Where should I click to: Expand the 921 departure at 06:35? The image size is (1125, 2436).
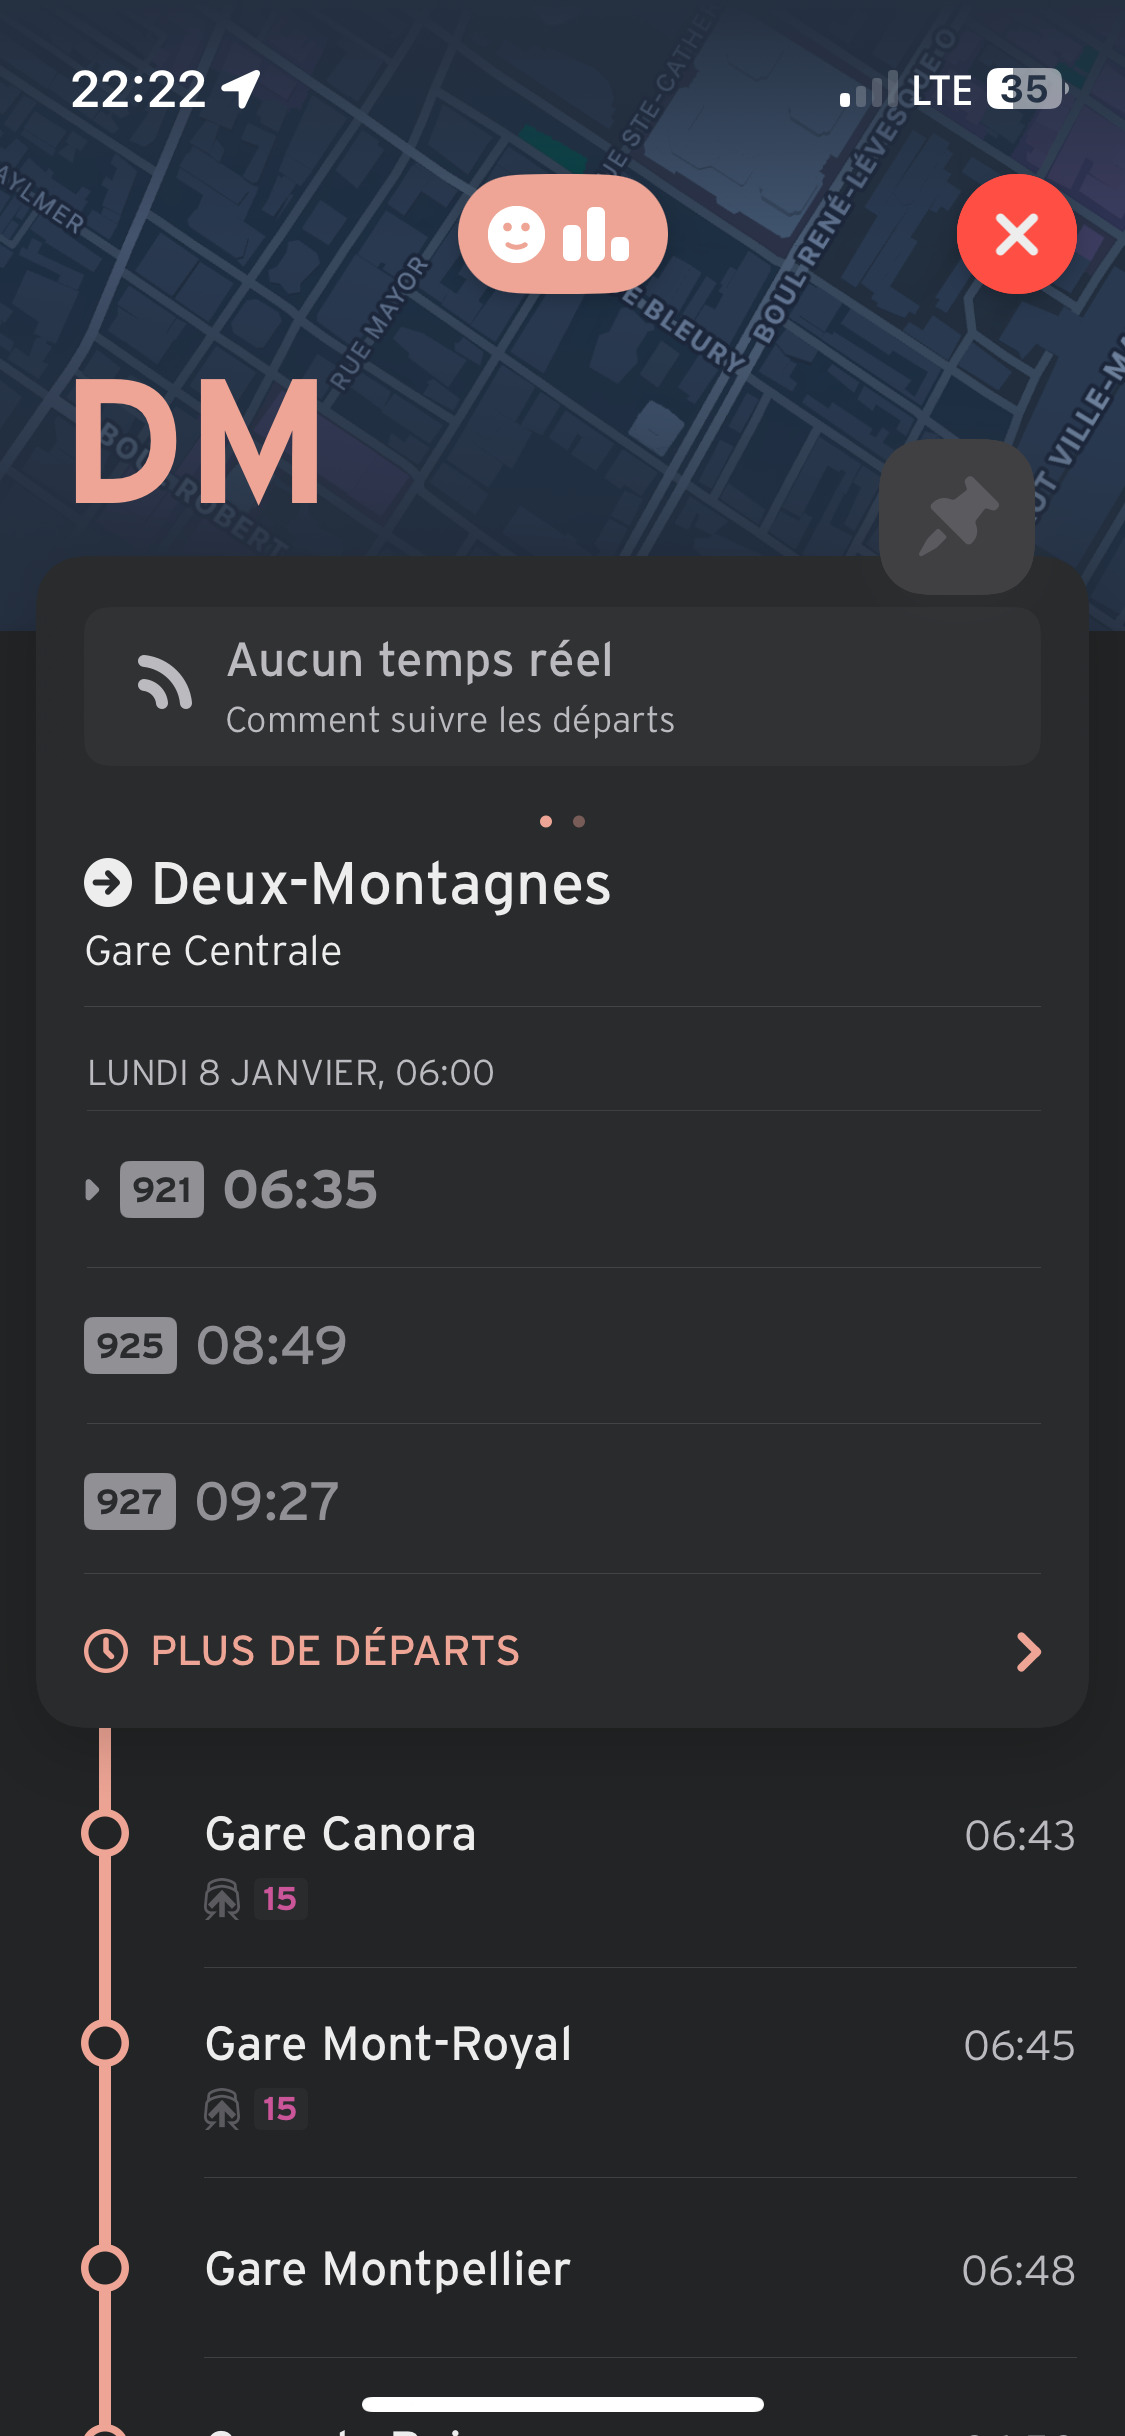coord(92,1190)
